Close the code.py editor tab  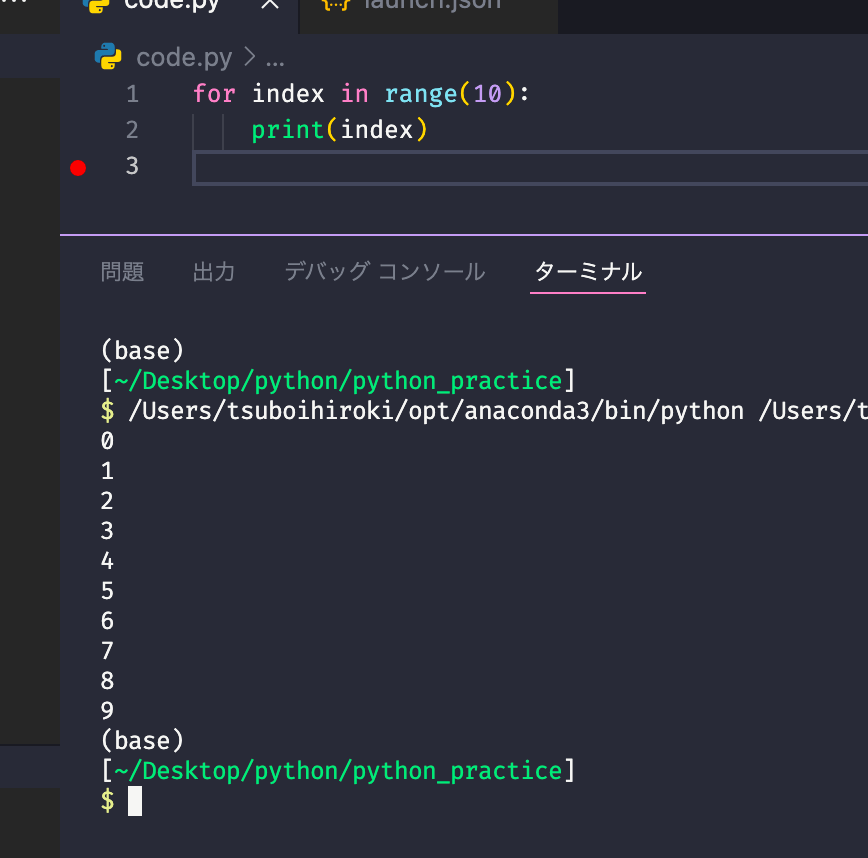[270, 4]
